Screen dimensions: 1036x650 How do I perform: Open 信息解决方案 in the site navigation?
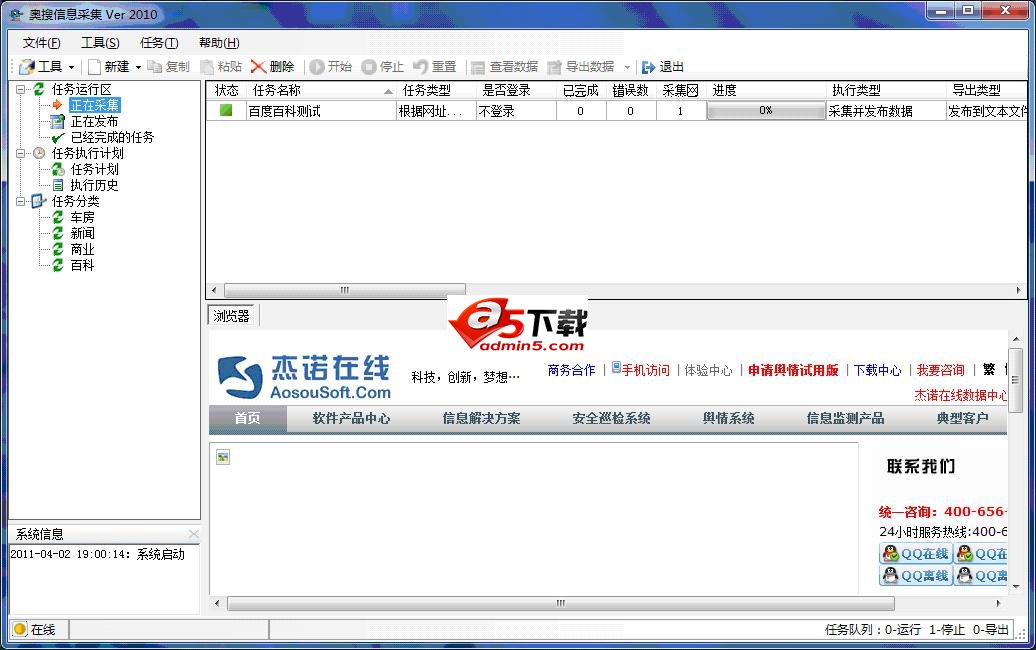tap(482, 419)
